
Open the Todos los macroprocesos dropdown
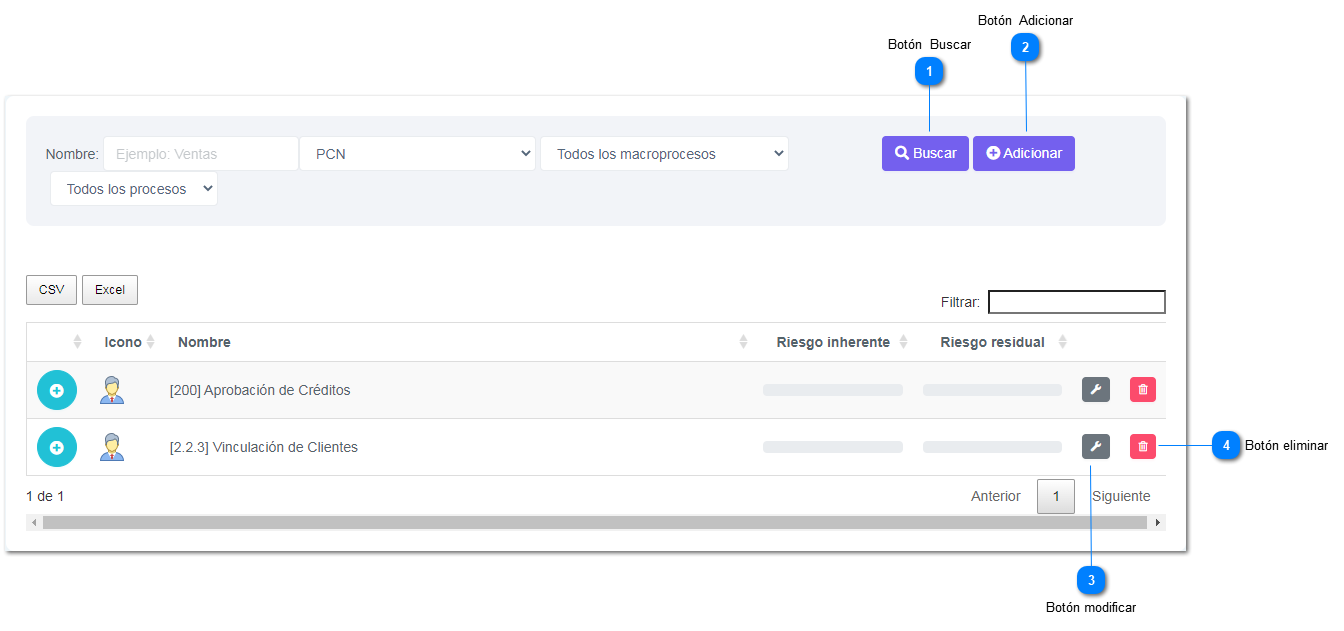point(664,154)
